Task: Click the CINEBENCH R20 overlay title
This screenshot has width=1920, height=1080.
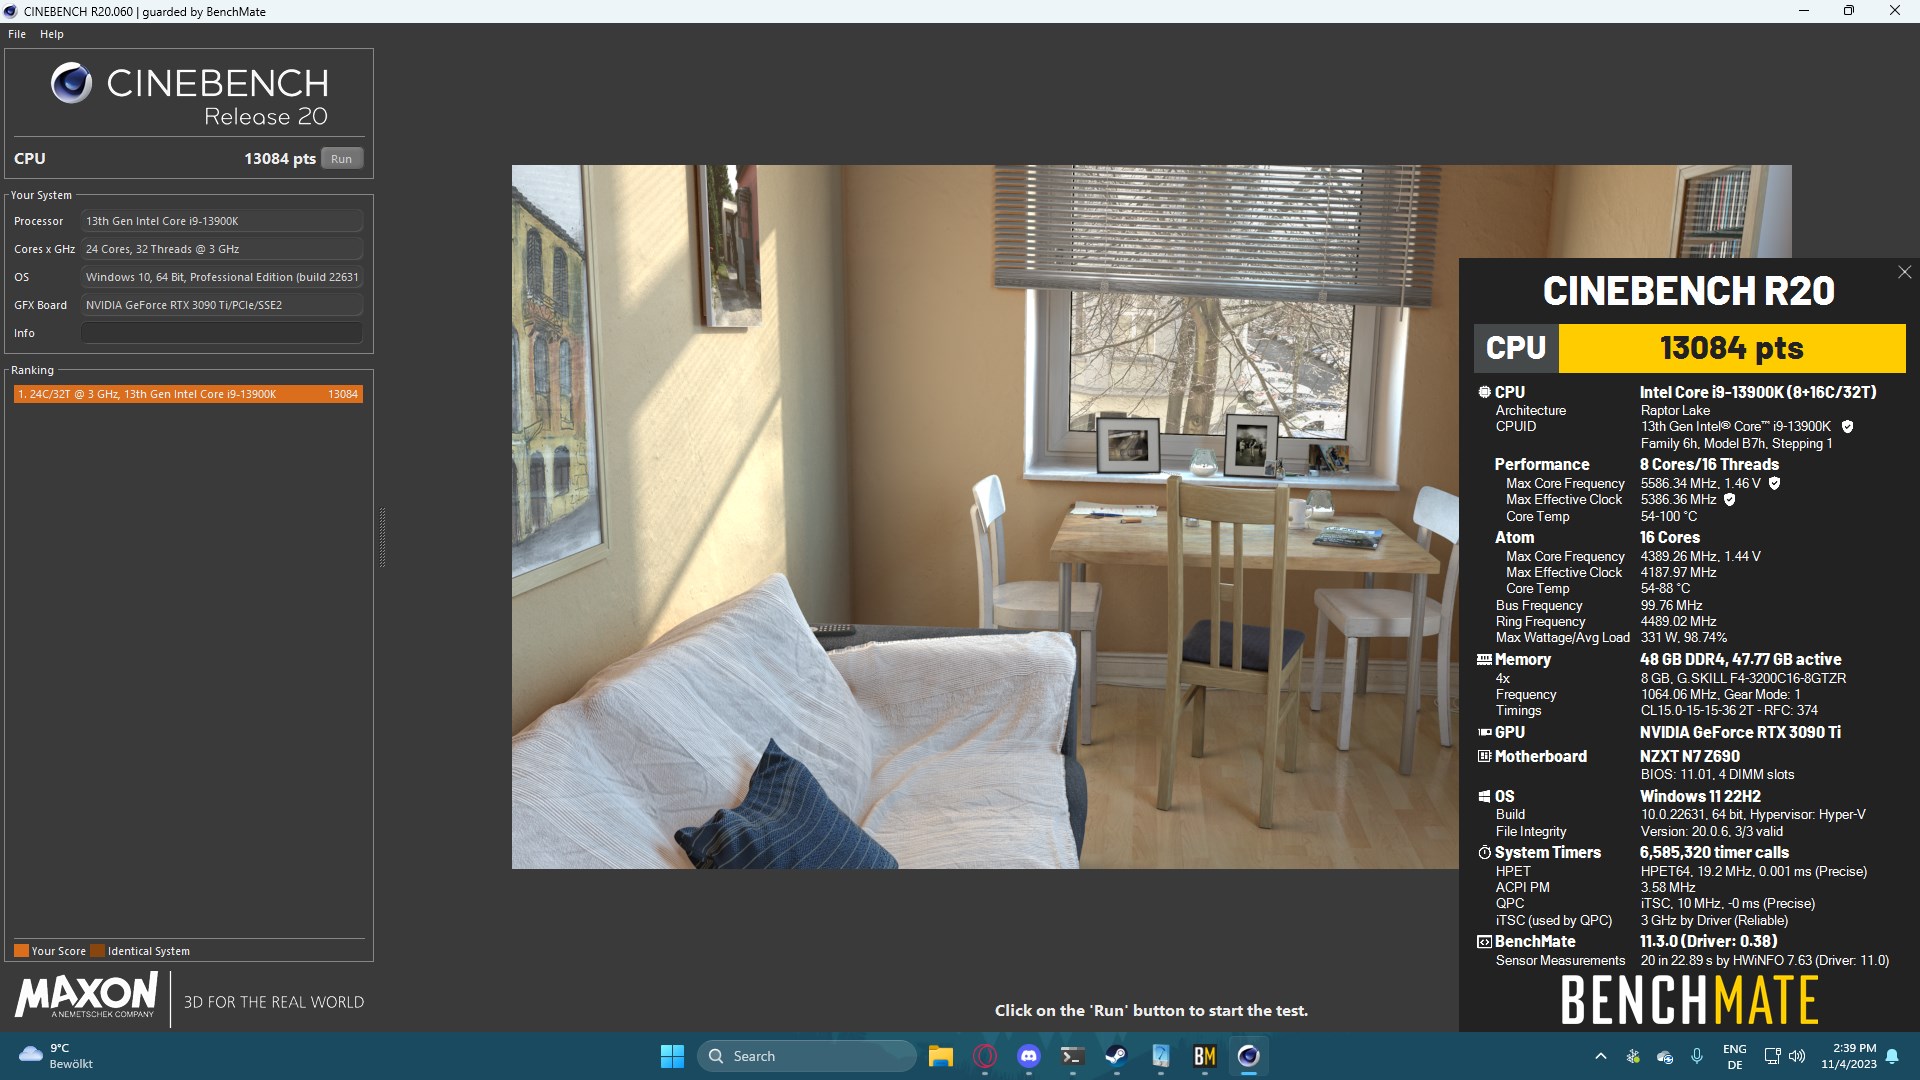Action: 1689,291
